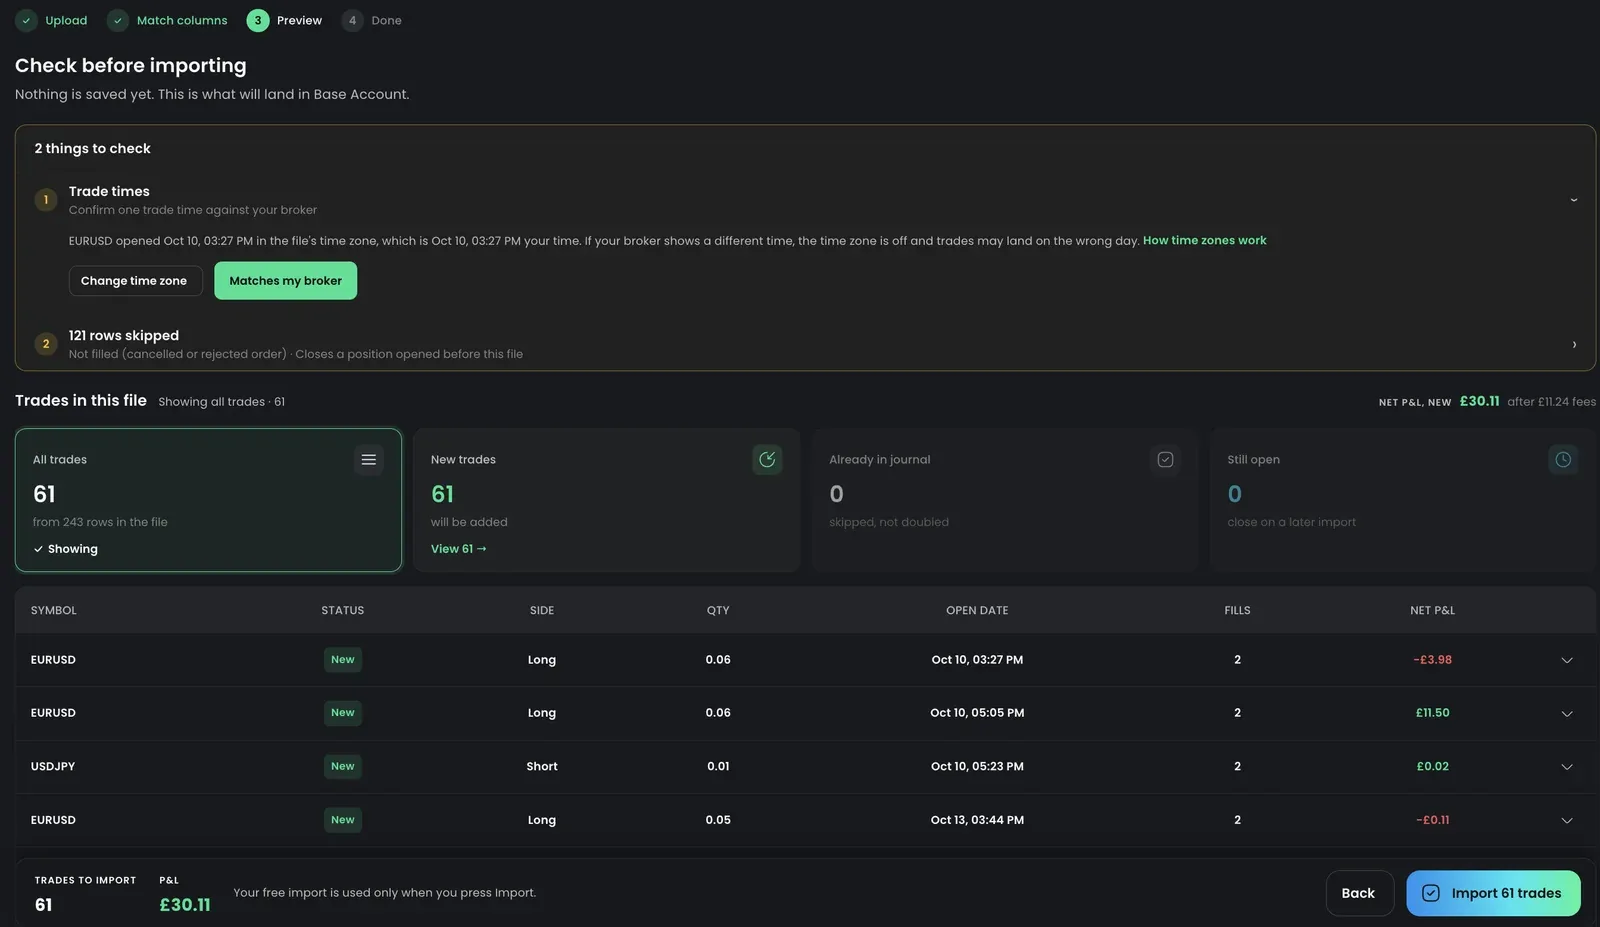
Task: Click the SYMBOL column header
Action: coord(54,610)
